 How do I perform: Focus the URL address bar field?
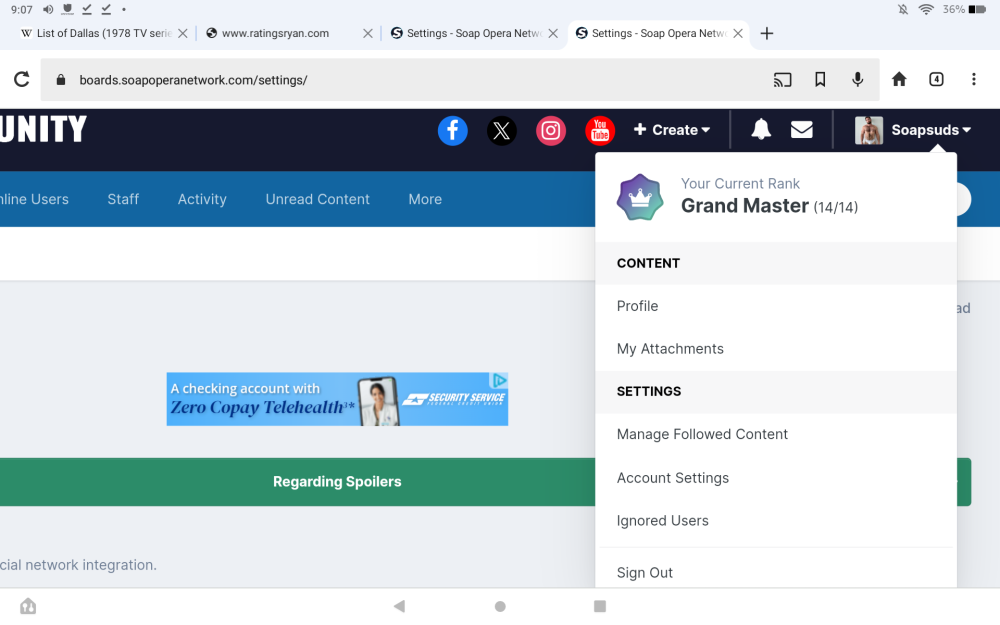(x=400, y=80)
